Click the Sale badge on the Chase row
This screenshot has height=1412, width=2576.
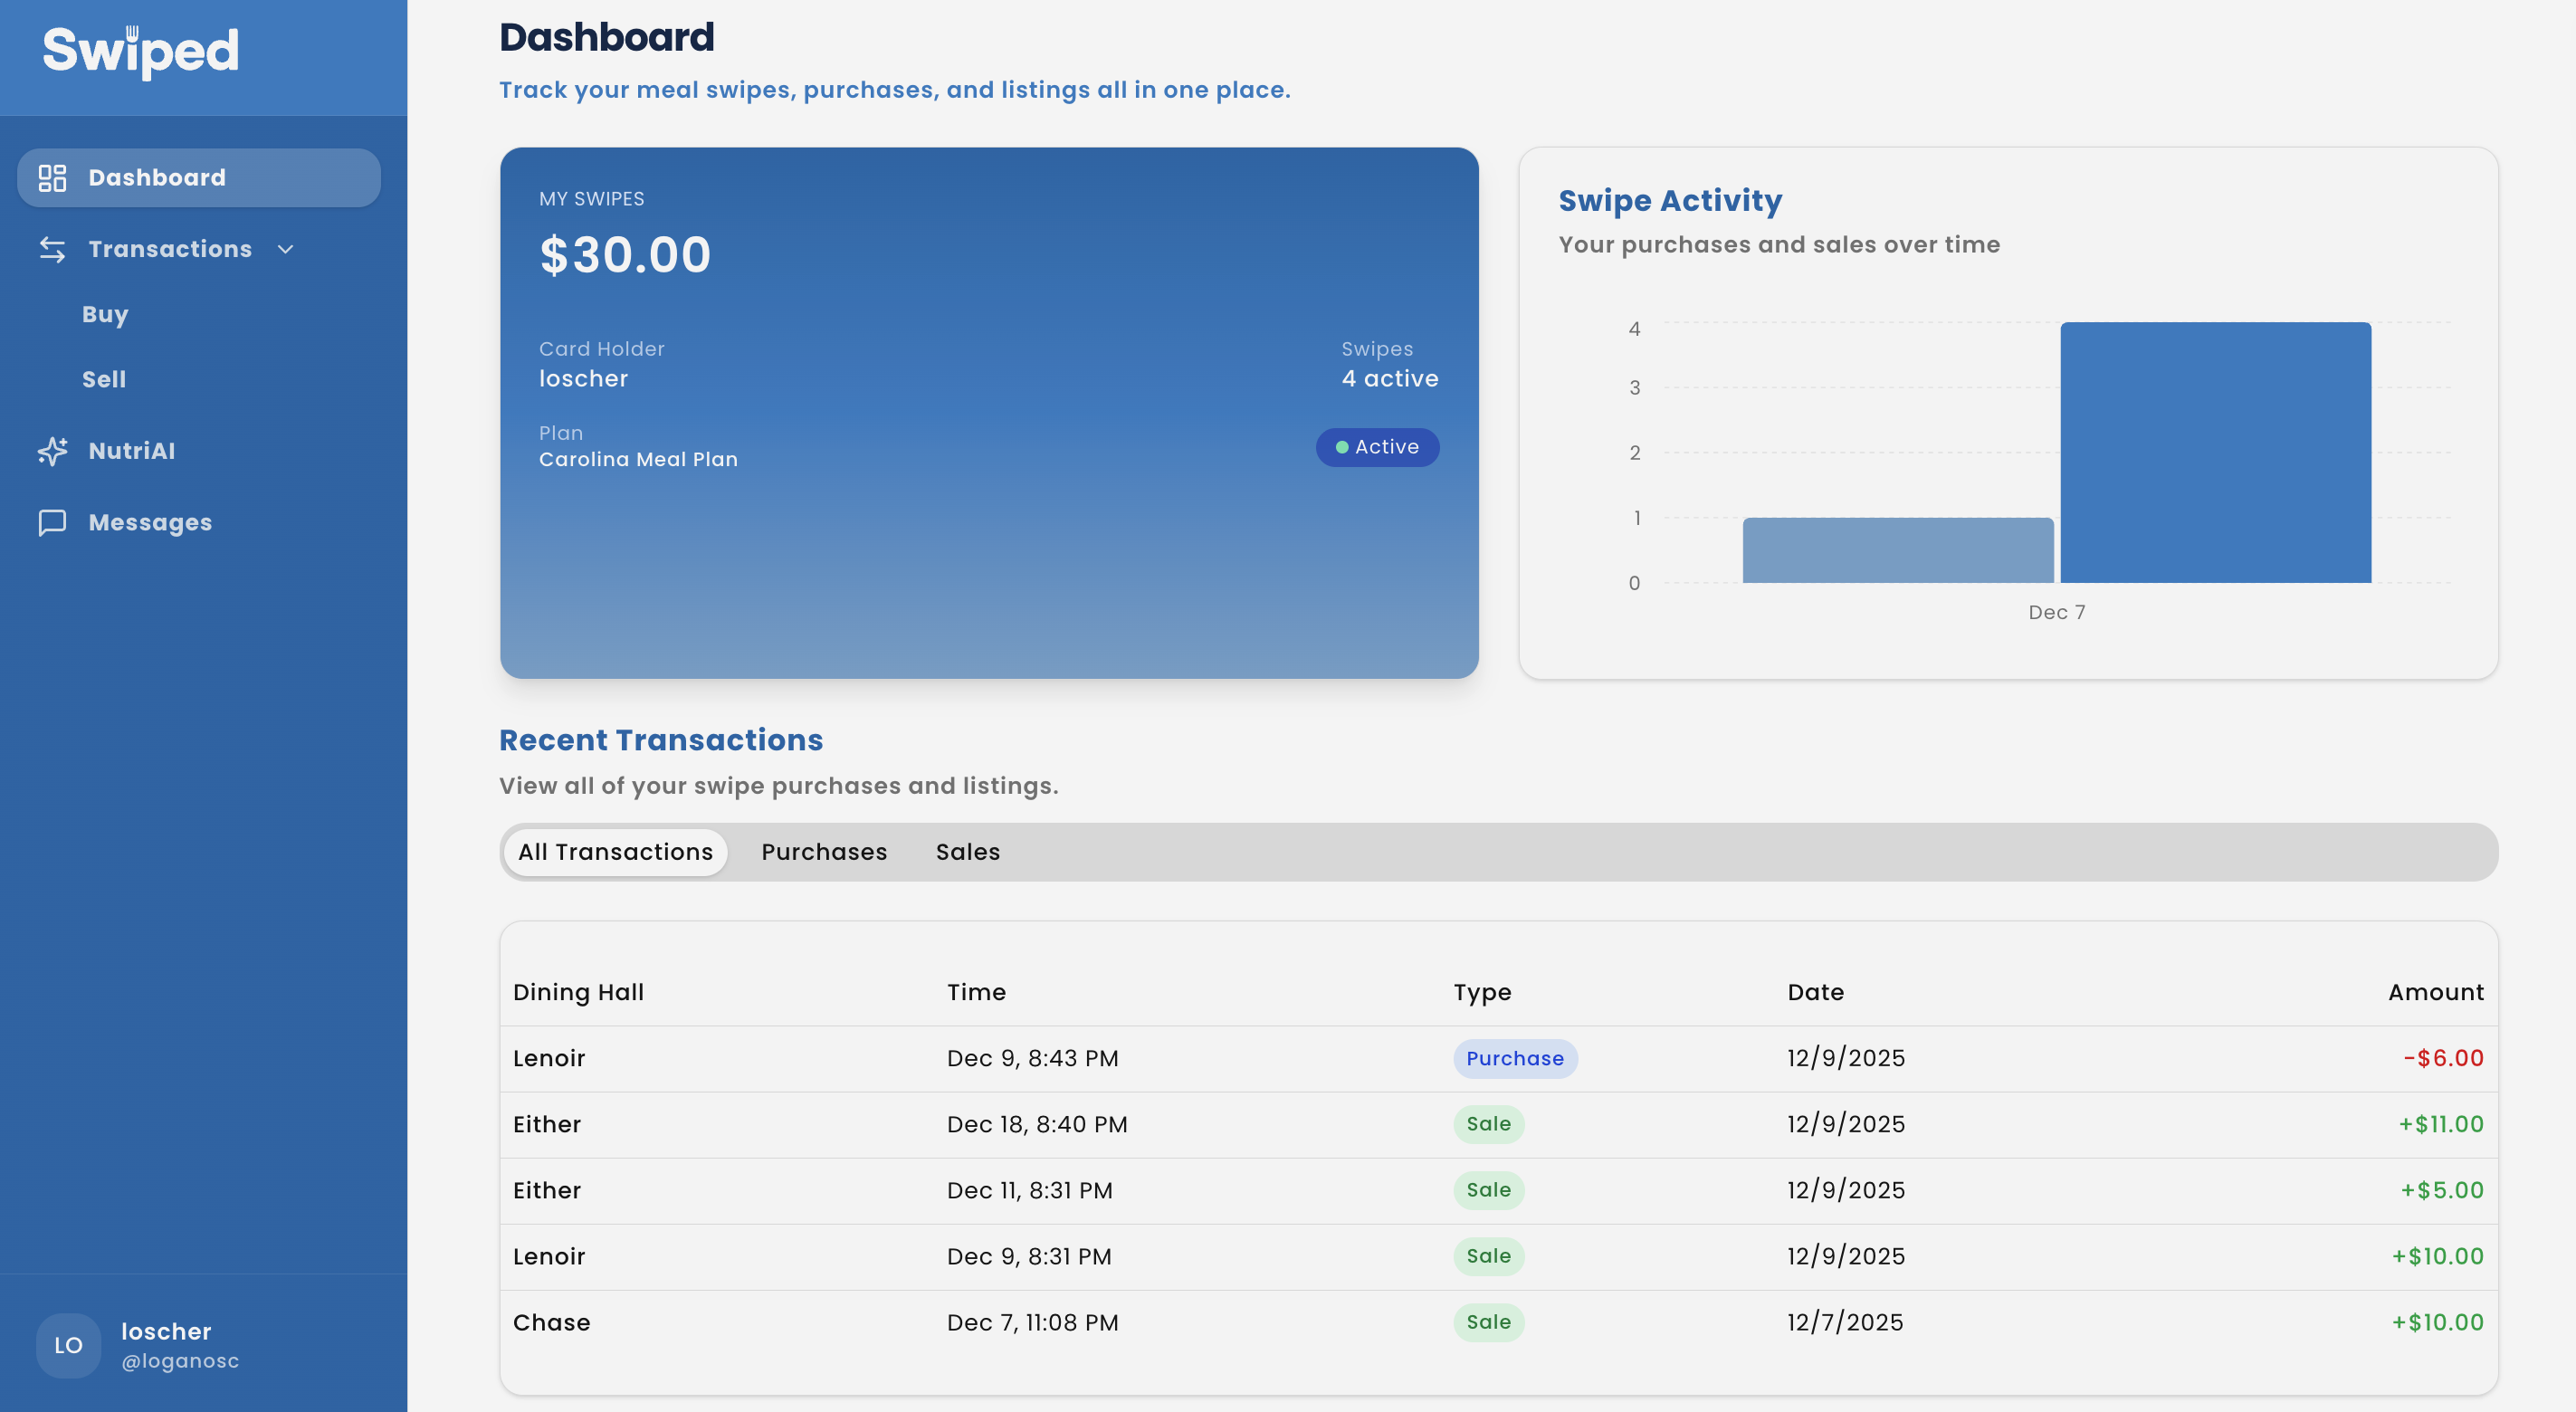(x=1488, y=1322)
